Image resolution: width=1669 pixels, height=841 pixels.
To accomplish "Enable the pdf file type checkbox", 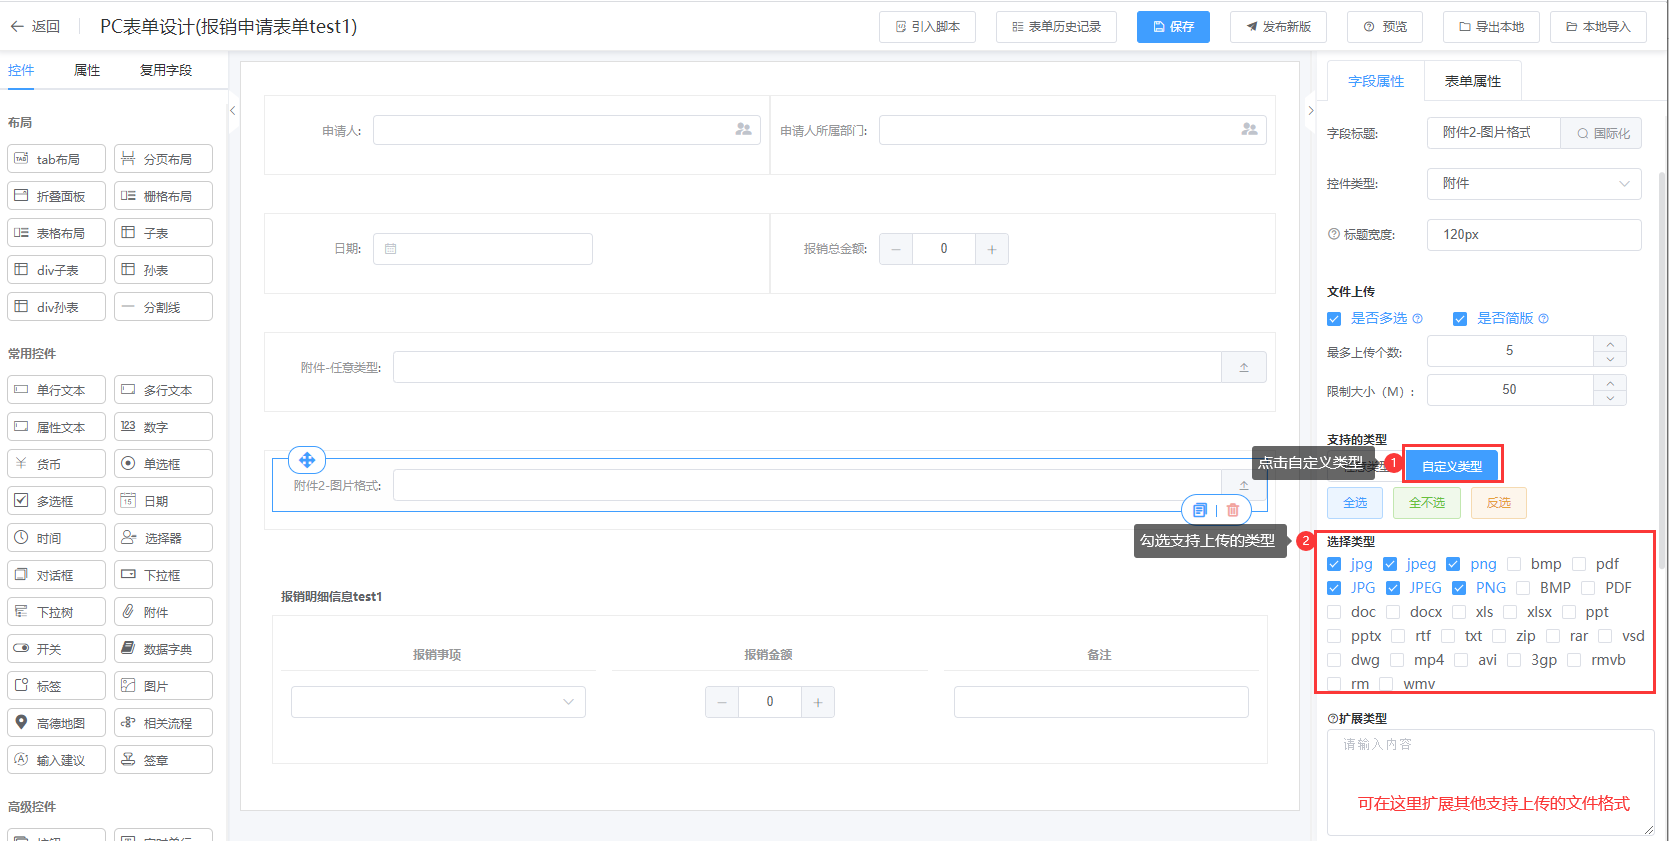I will [x=1579, y=564].
